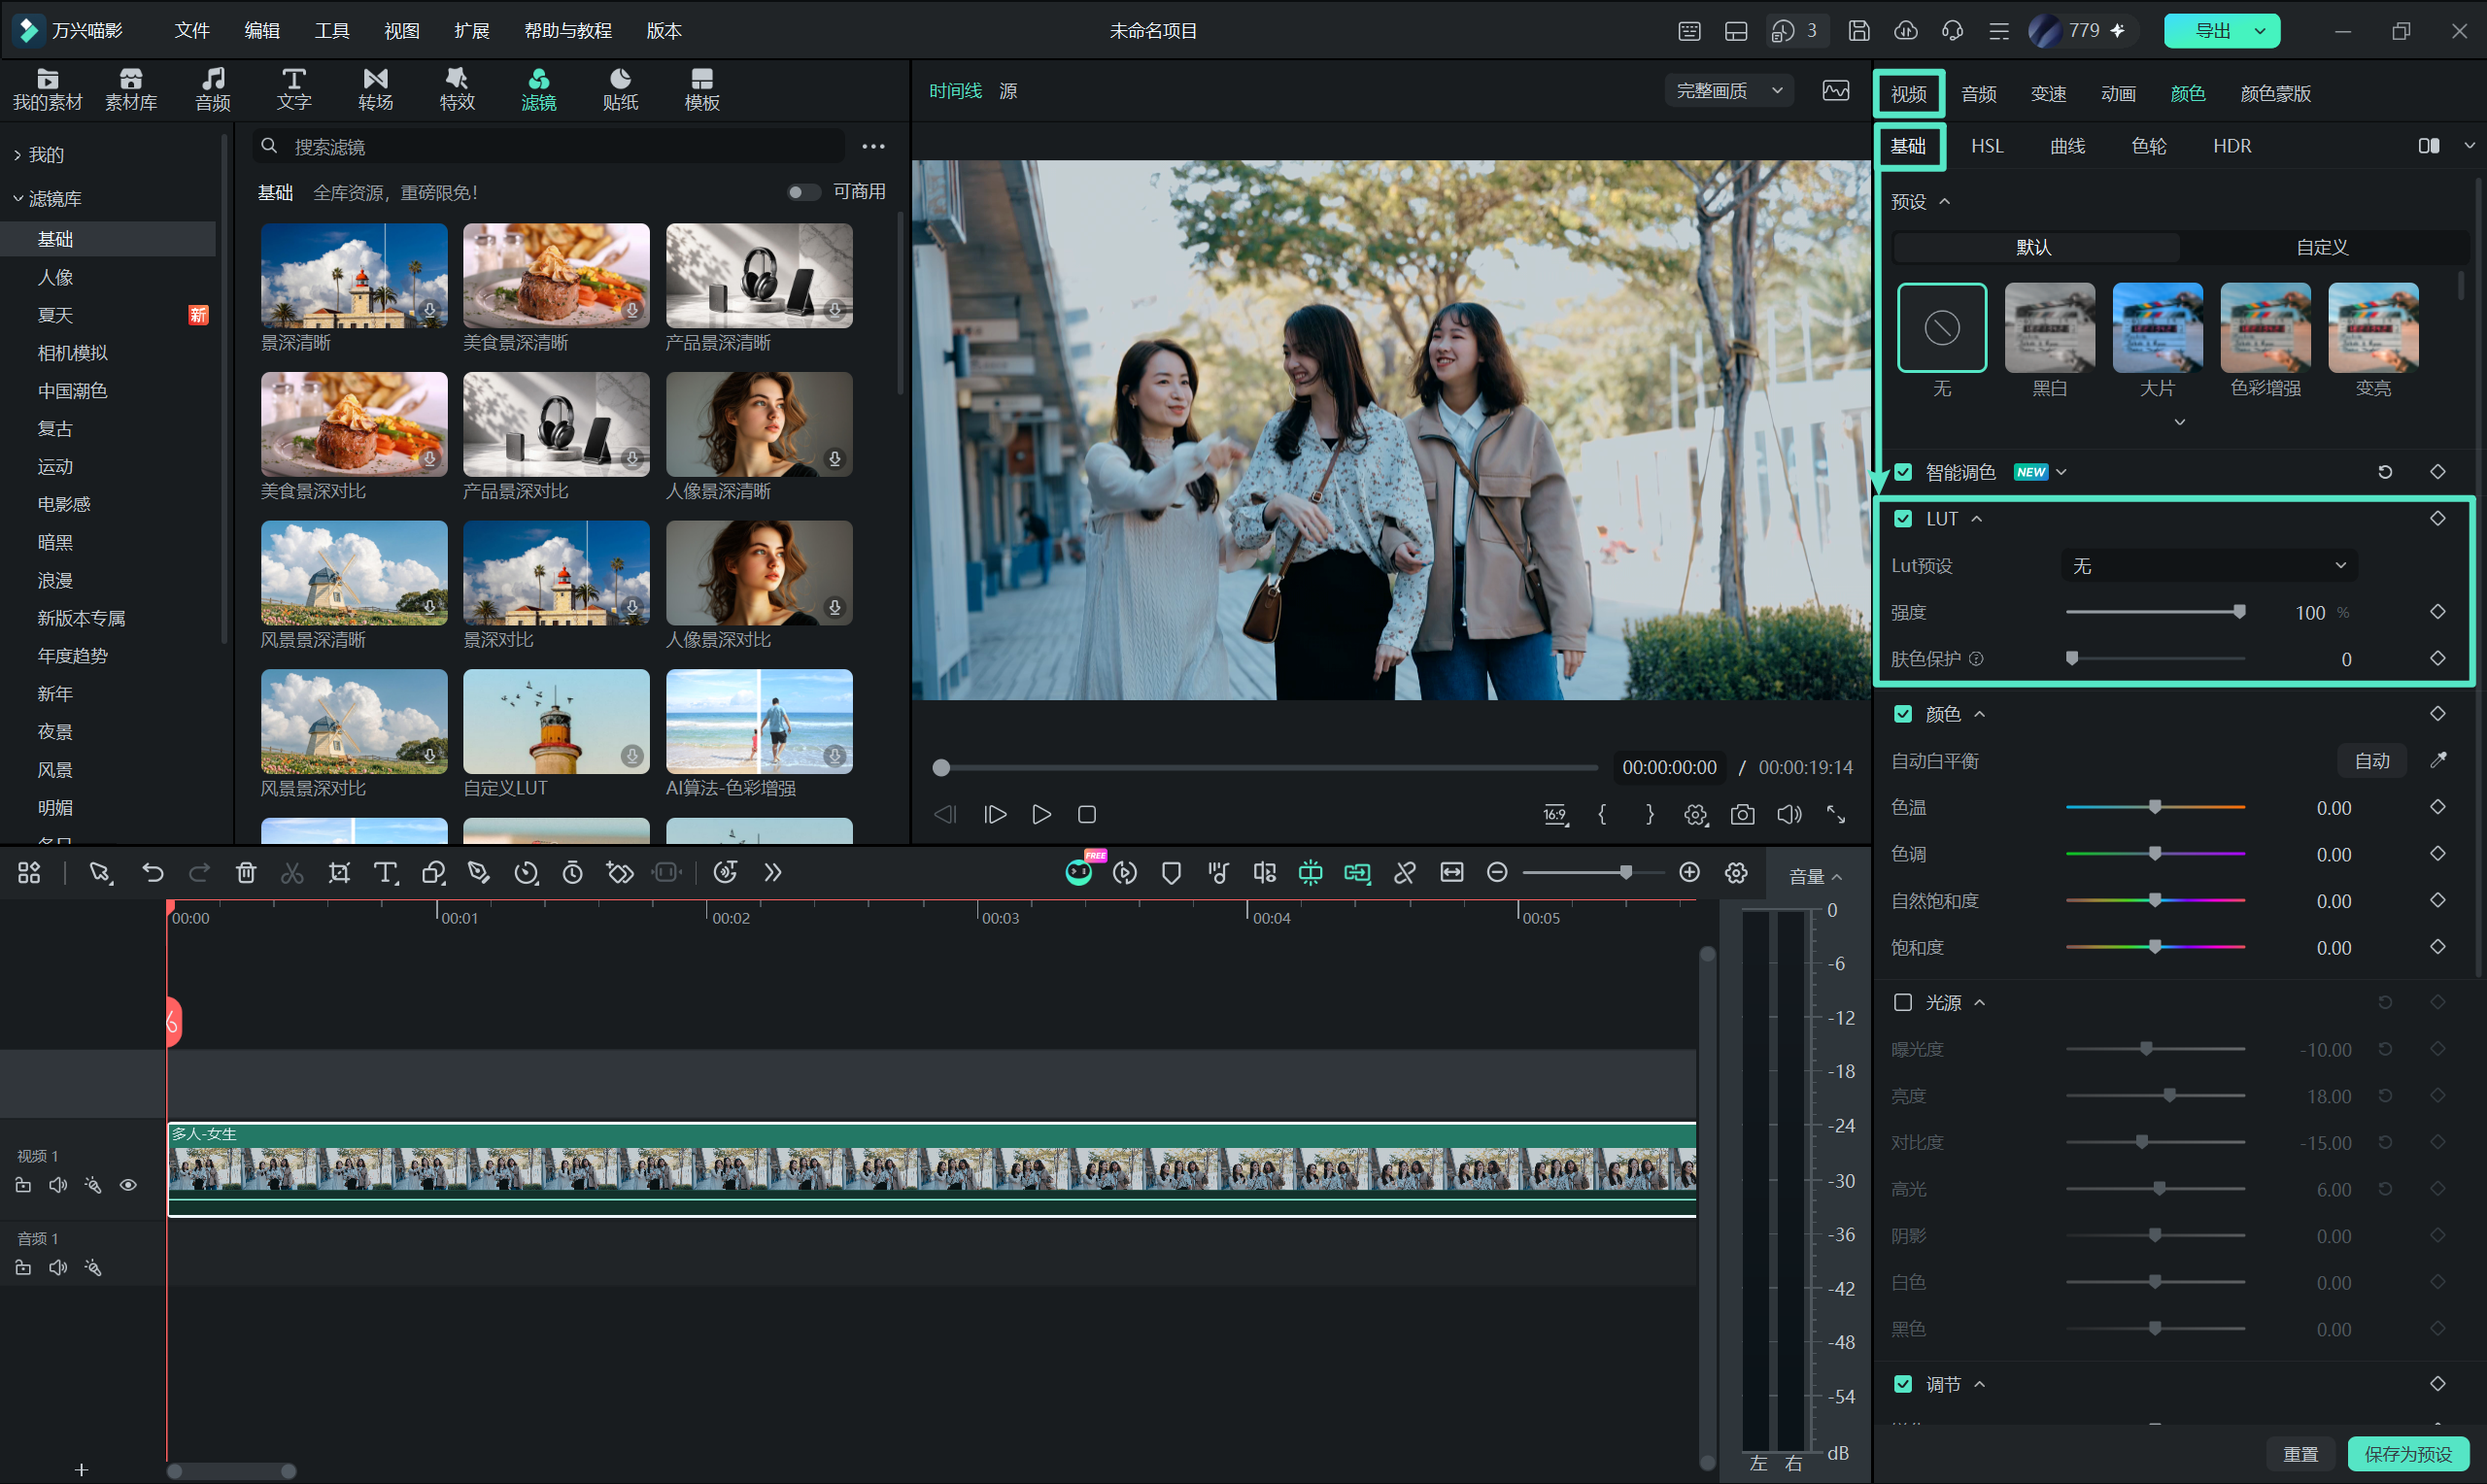Click the 导出 export button
The image size is (2487, 1484).
[x=2212, y=30]
